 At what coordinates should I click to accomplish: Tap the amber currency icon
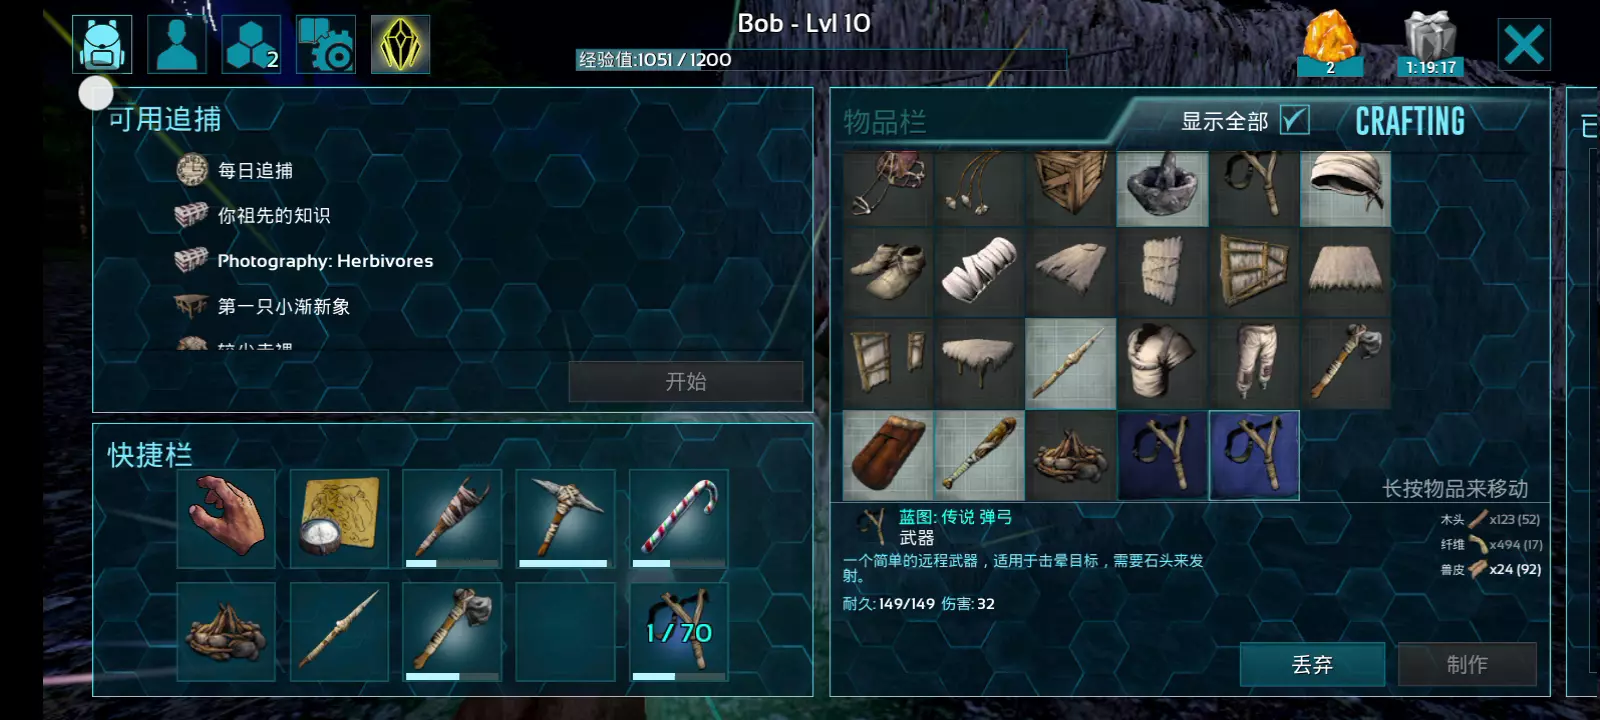(1330, 42)
